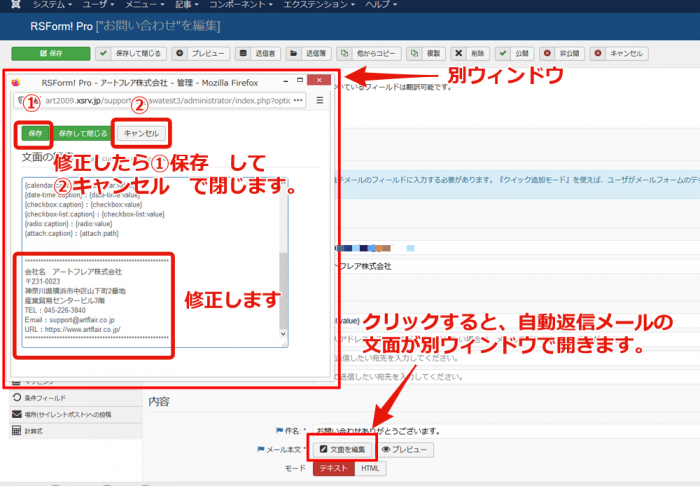Click the red circle icon of 非公開 button
This screenshot has width=700, height=486.
coord(547,53)
